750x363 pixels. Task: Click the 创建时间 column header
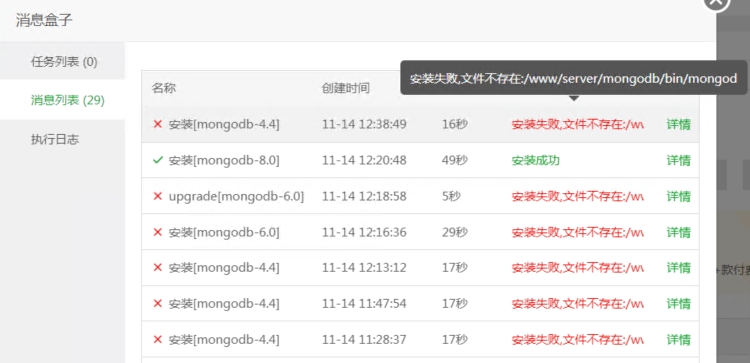click(x=346, y=88)
